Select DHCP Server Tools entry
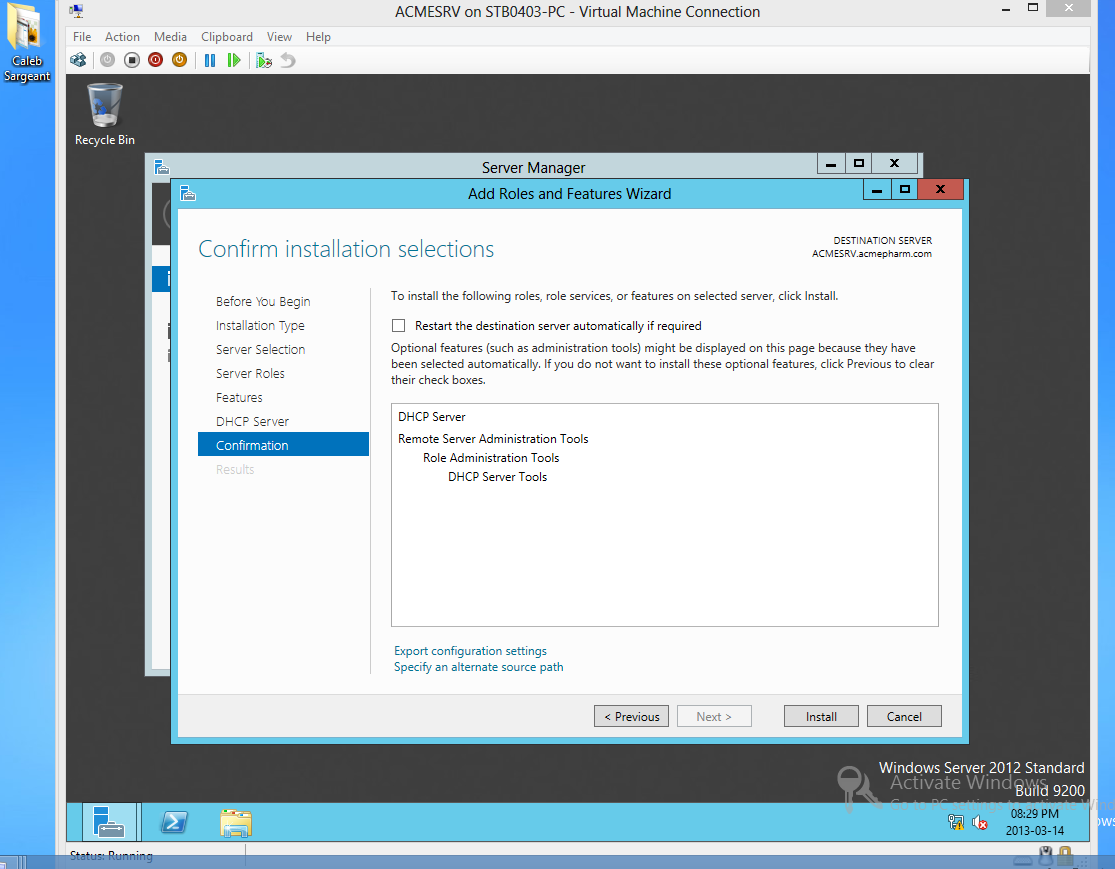Screen dimensions: 1115x869 click(498, 477)
